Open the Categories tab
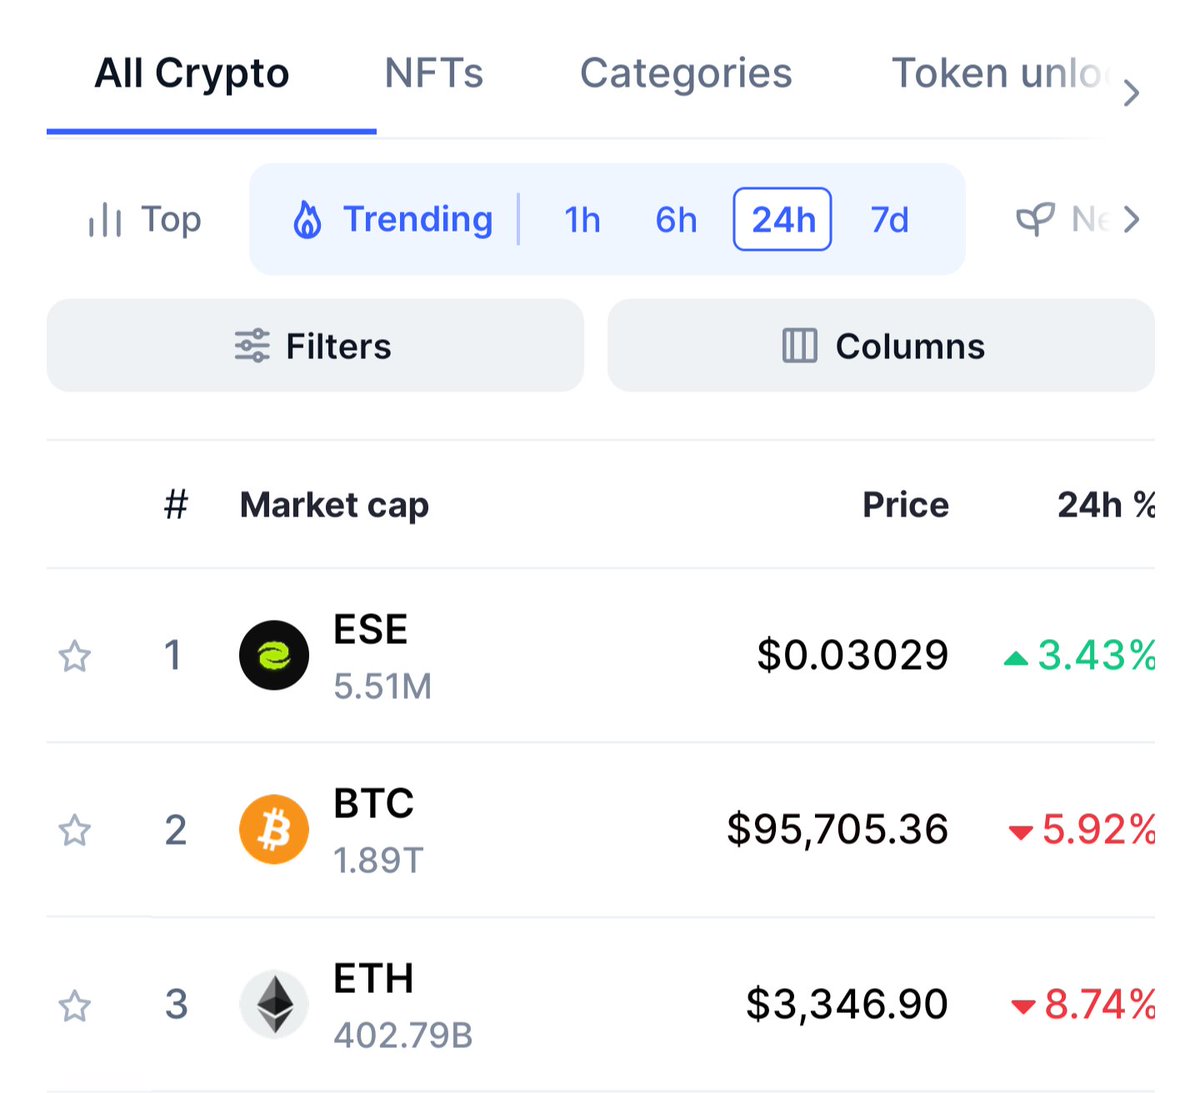 (x=686, y=73)
